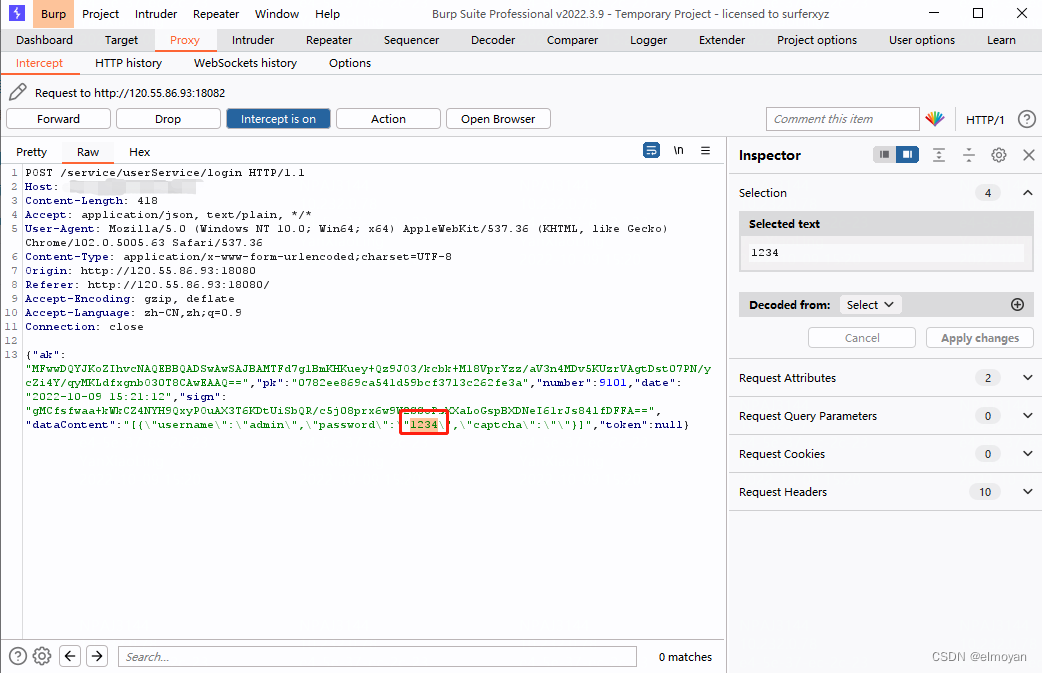Expand the Request Headers section
Screen dimensions: 1042x673
click(x=1026, y=491)
